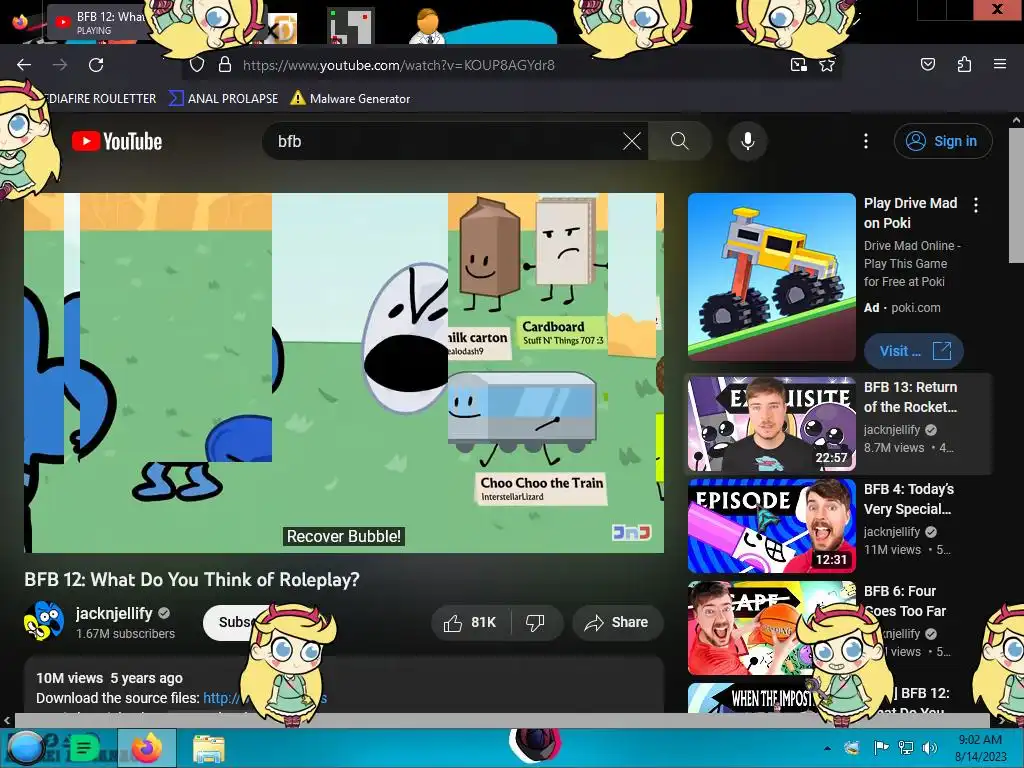The height and width of the screenshot is (768, 1024).
Task: Go back to previous page
Action: 24,65
